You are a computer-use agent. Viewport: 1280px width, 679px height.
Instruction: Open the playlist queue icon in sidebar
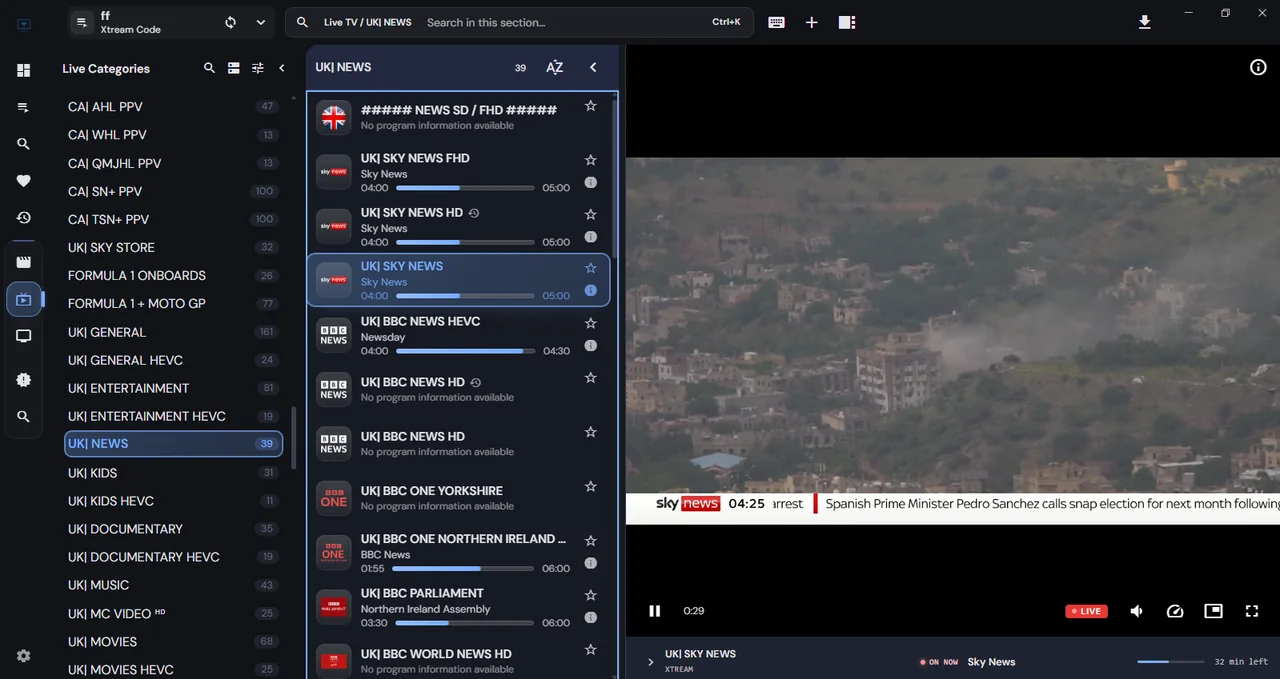pyautogui.click(x=23, y=107)
